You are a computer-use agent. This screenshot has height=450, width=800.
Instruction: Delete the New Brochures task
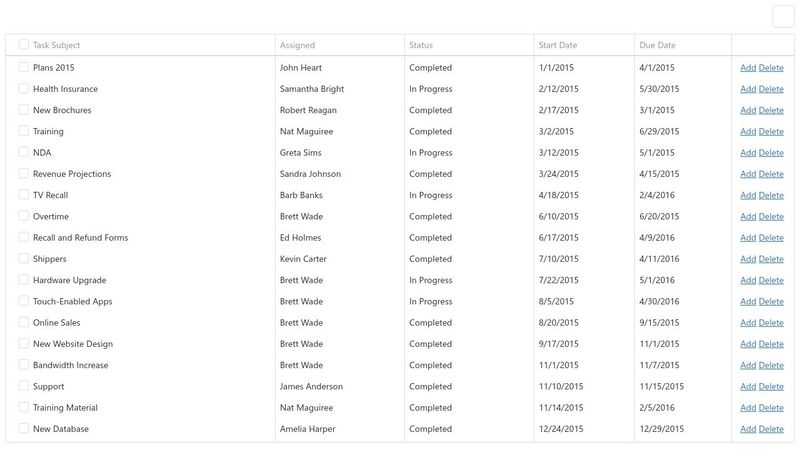[771, 110]
